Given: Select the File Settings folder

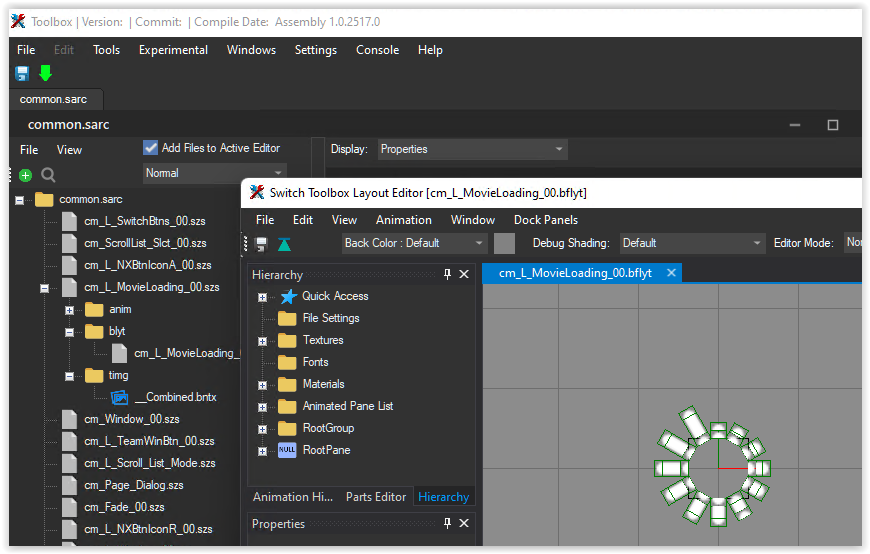Looking at the screenshot, I should 318,318.
